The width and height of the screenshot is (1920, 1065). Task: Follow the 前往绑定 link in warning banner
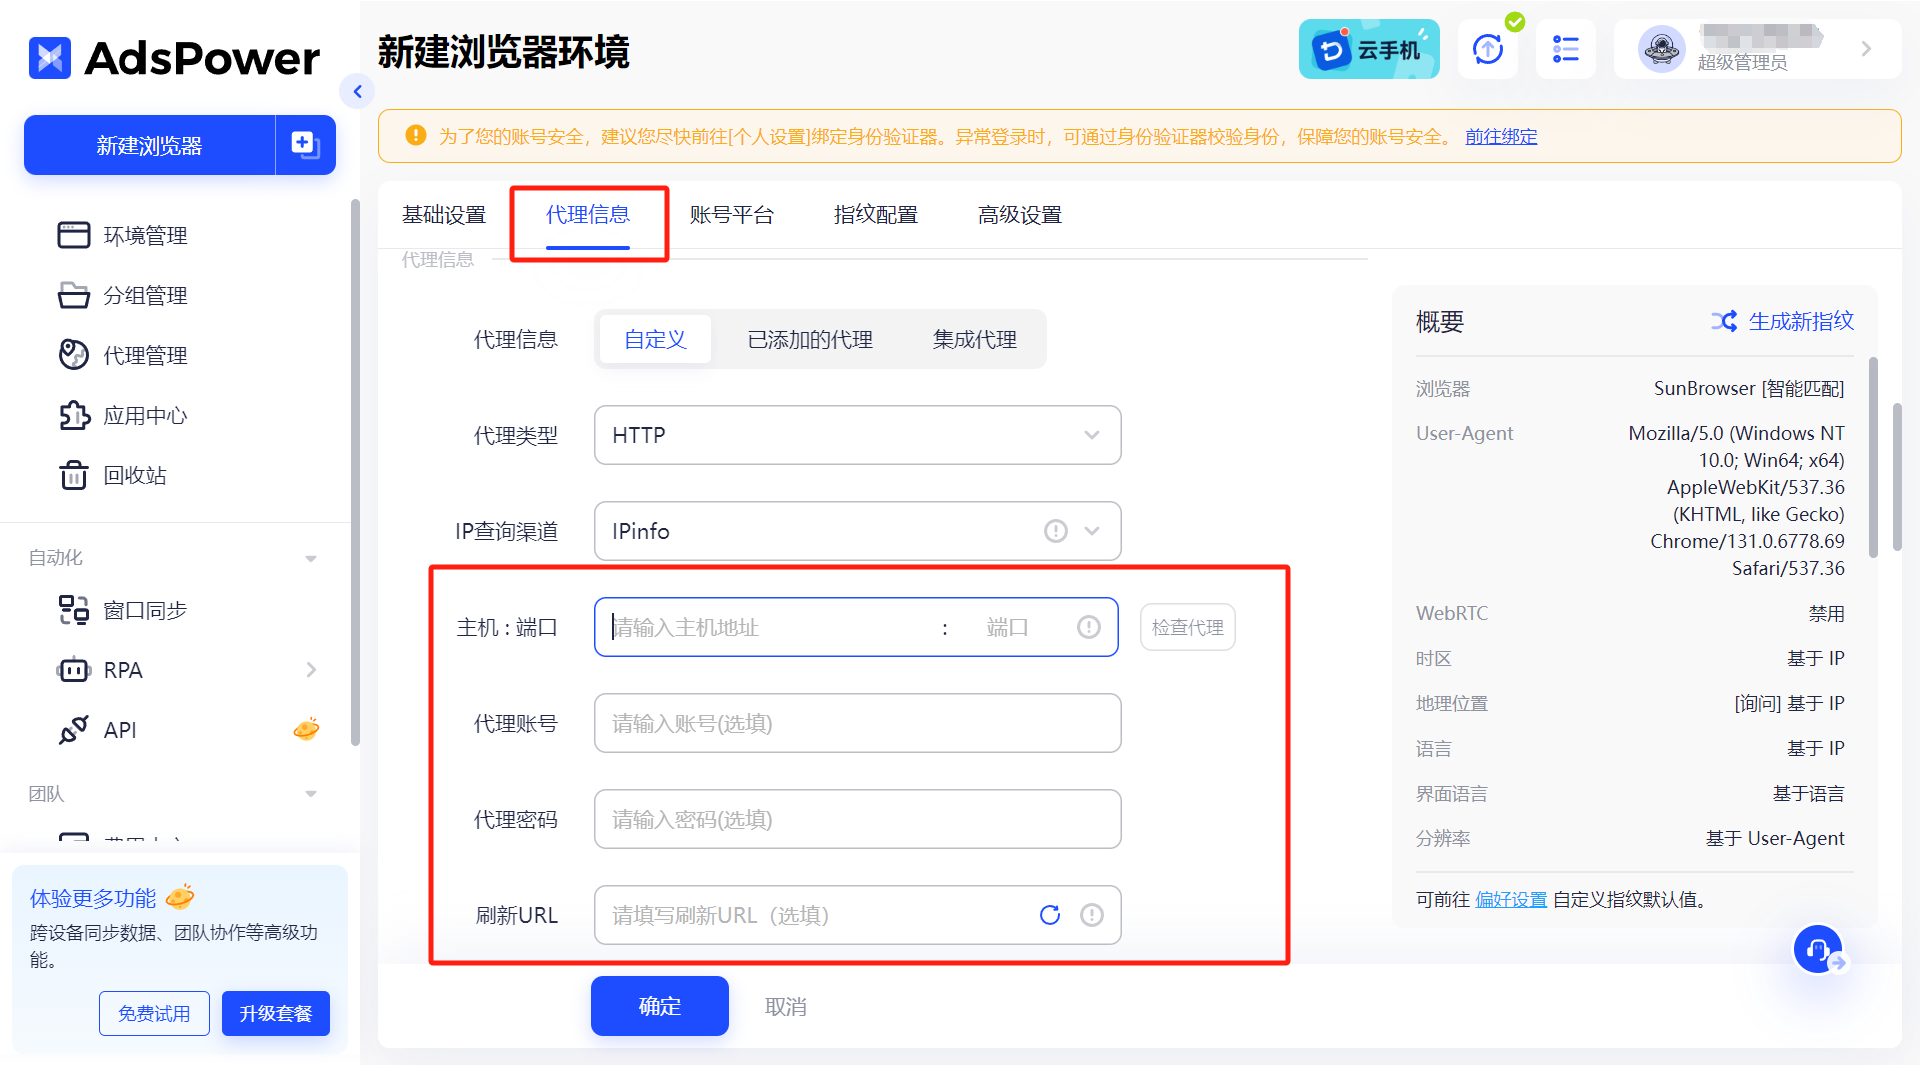1500,136
